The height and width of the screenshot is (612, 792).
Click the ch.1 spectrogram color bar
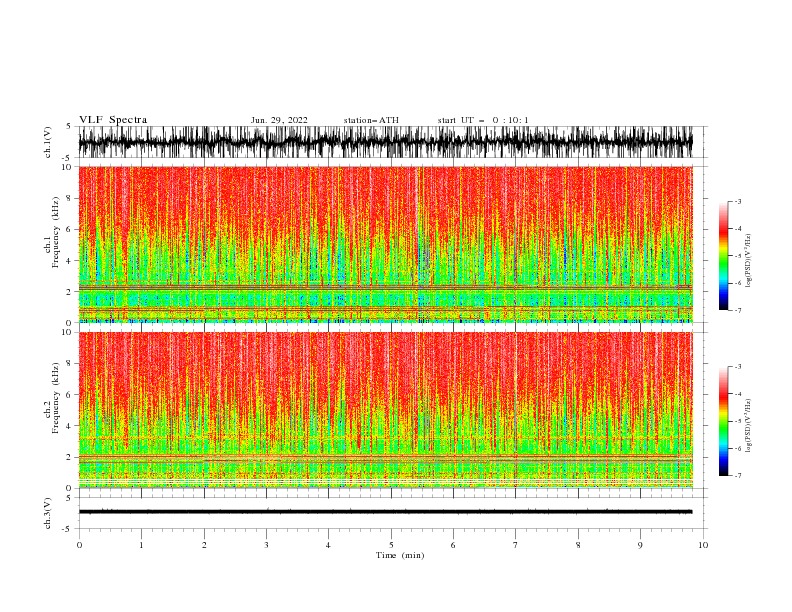click(723, 256)
